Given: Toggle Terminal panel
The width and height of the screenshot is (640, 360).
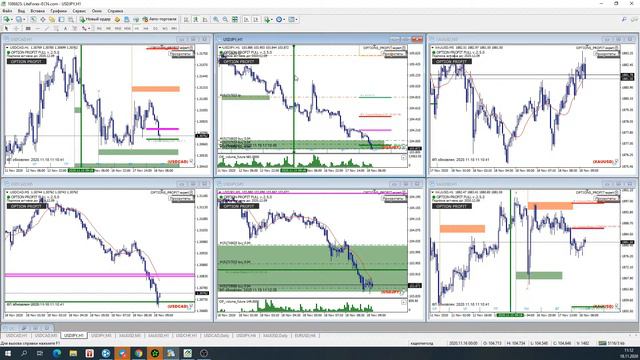Looking at the screenshot, I should [x=61, y=19].
